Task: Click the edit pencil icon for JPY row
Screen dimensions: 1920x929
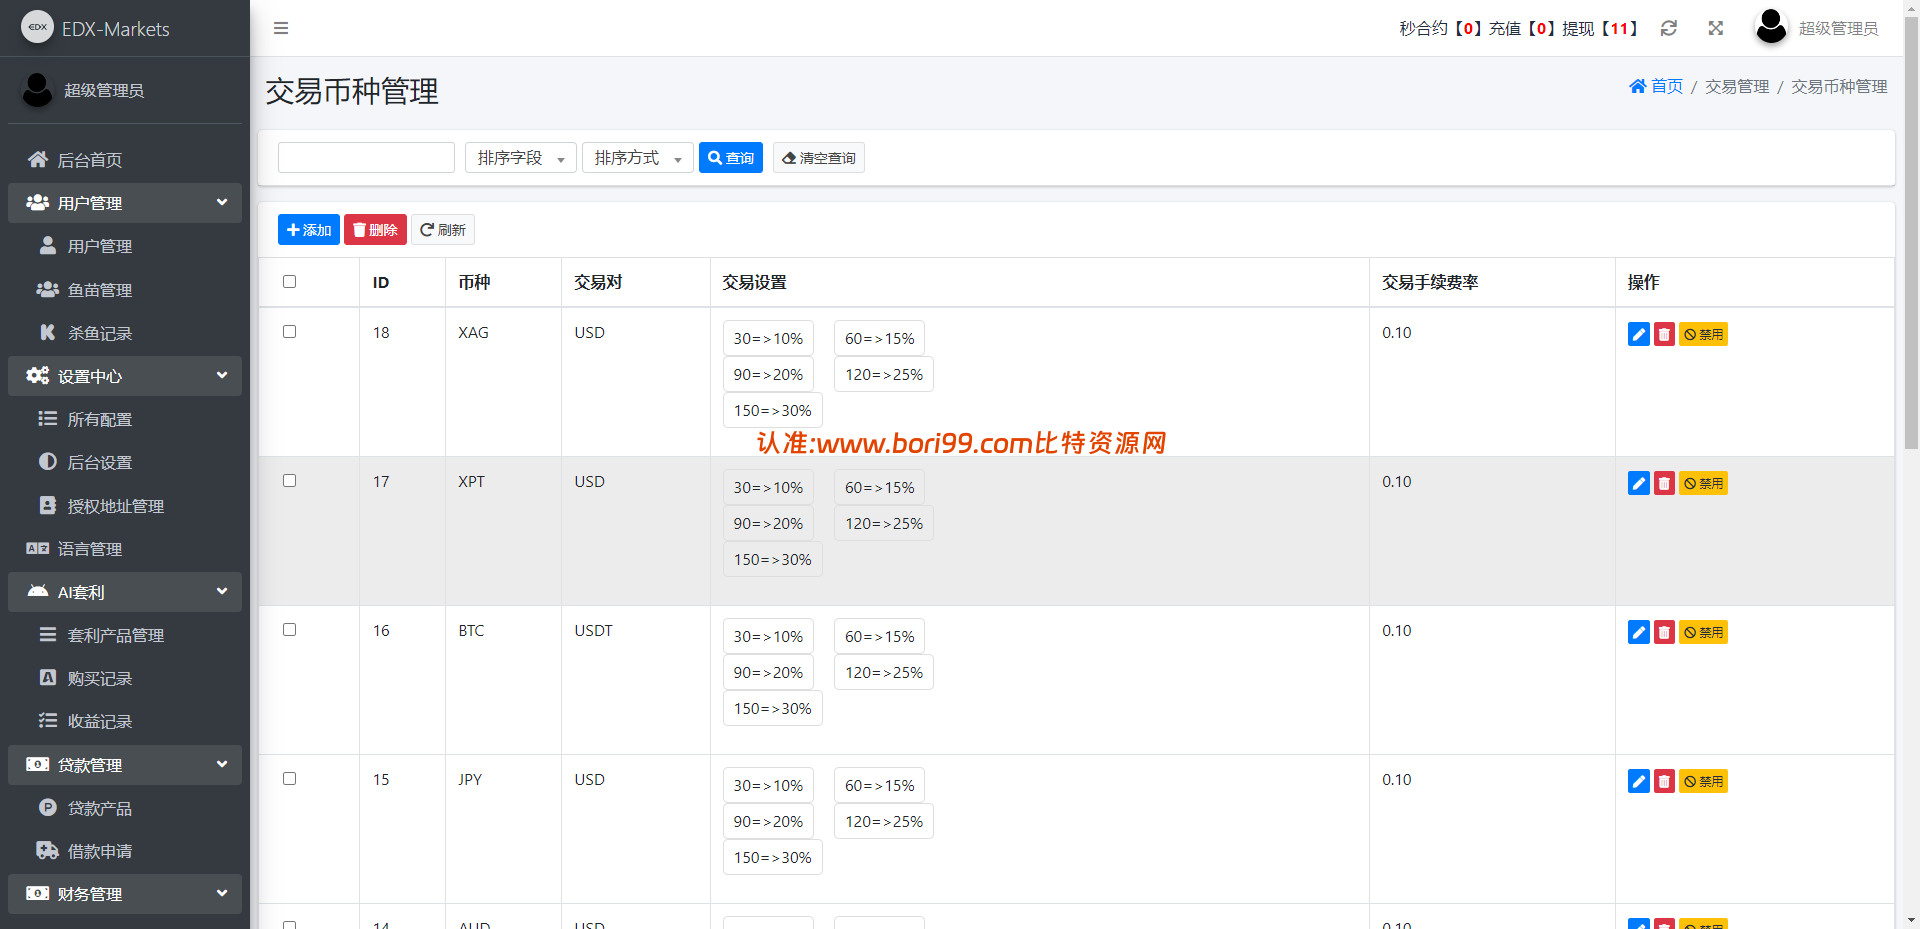Action: [x=1639, y=781]
